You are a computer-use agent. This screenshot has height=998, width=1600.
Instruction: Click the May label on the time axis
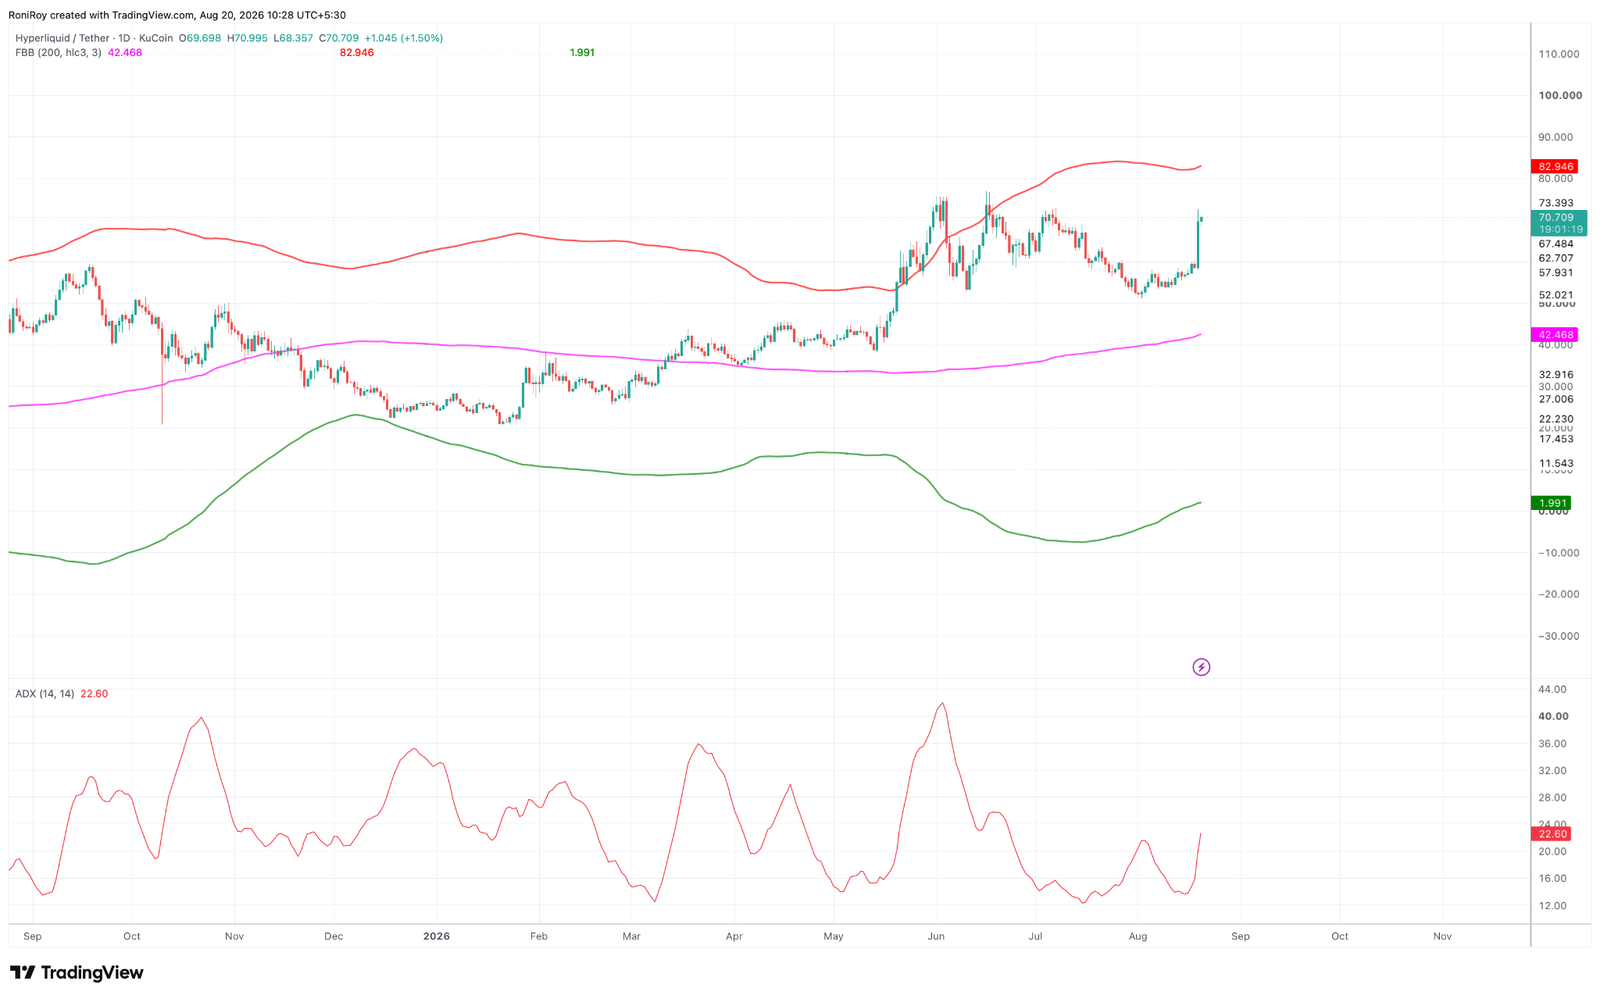pyautogui.click(x=834, y=937)
